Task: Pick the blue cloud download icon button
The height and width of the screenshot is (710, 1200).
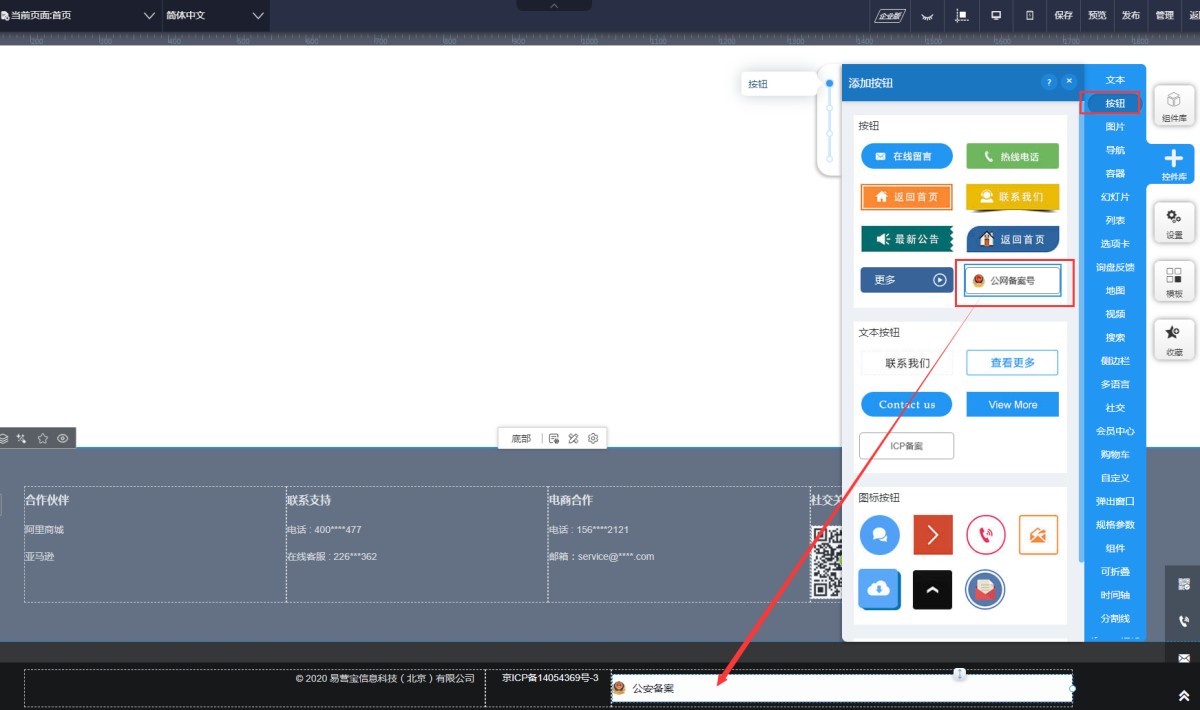Action: (x=880, y=589)
